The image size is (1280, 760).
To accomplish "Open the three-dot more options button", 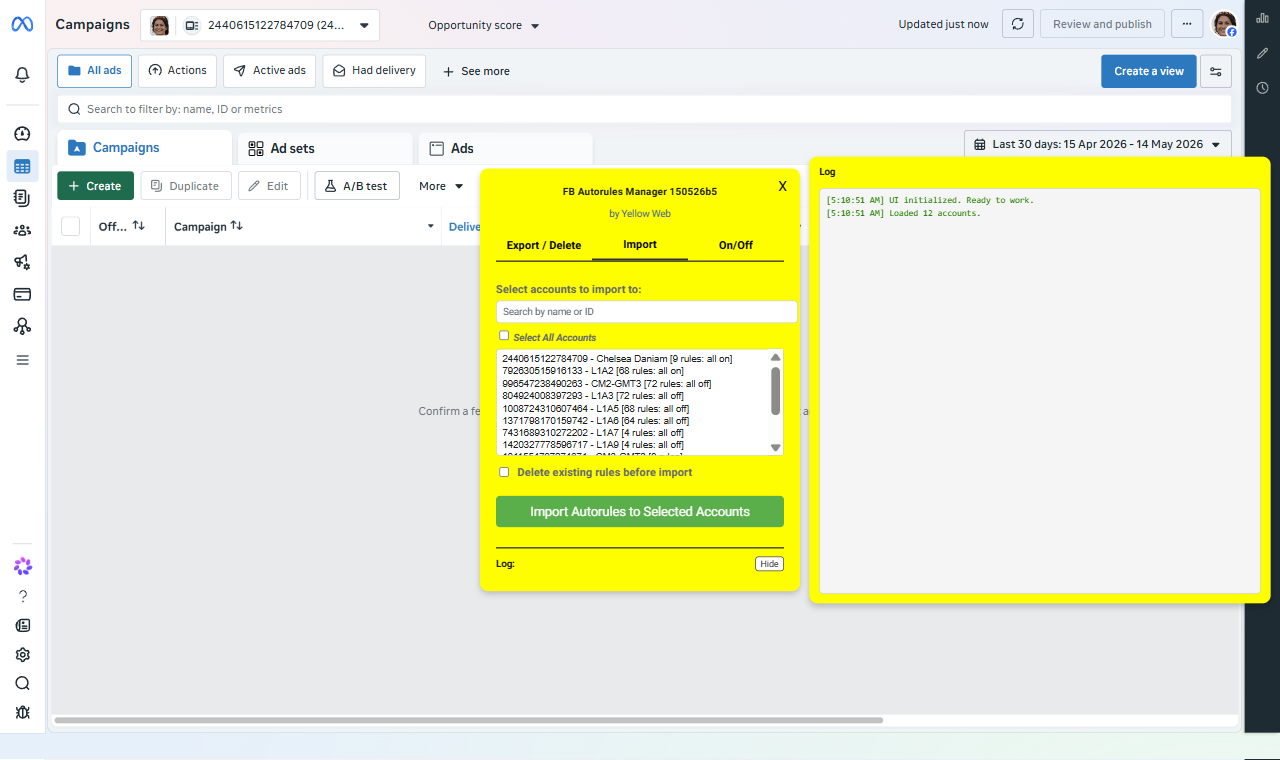I will 1187,24.
